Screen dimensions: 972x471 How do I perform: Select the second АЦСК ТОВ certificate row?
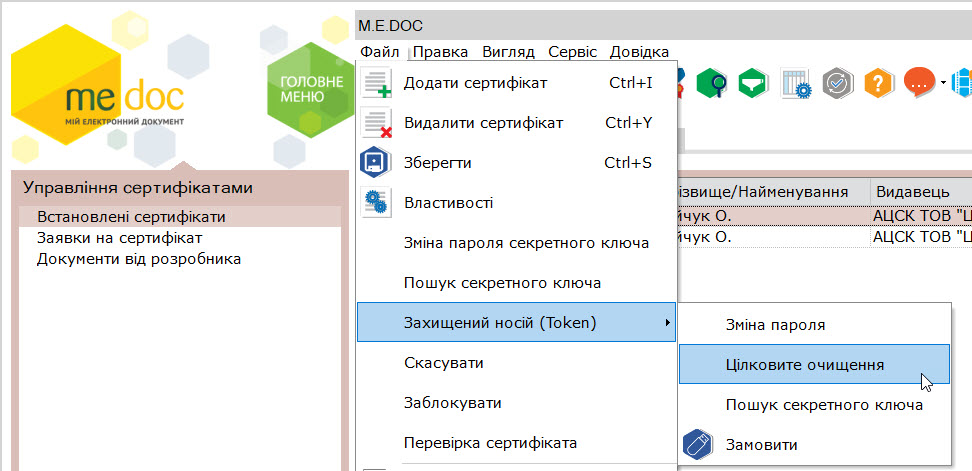pos(824,237)
